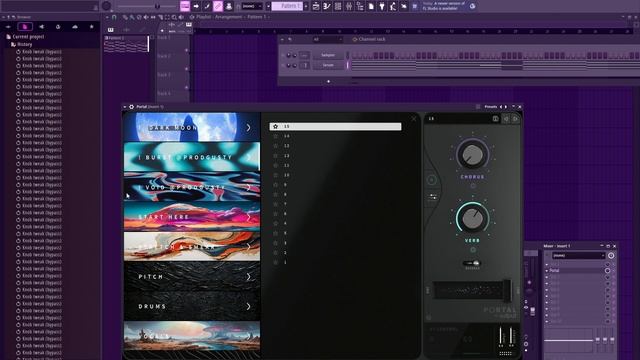This screenshot has width=640, height=360.
Task: Switch to the Browser speaker tab icon
Action: point(41,27)
